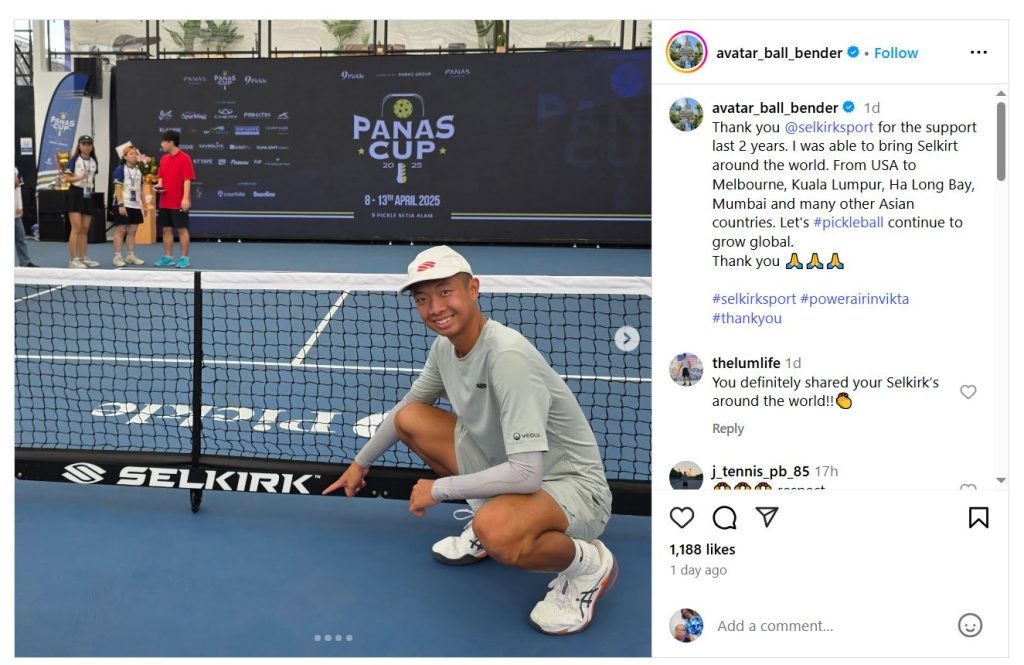Image resolution: width=1024 pixels, height=665 pixels.
Task: Open avatar_ball_bender story profile picture in header
Action: coord(686,52)
